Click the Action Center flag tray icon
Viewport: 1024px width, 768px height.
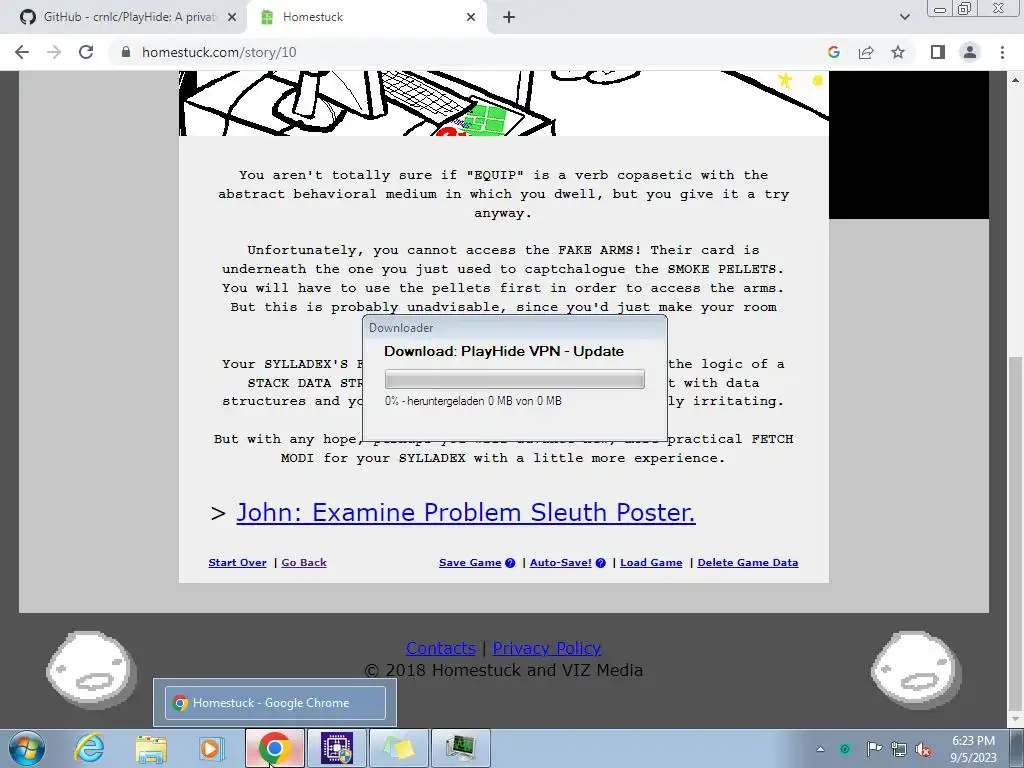tap(873, 749)
